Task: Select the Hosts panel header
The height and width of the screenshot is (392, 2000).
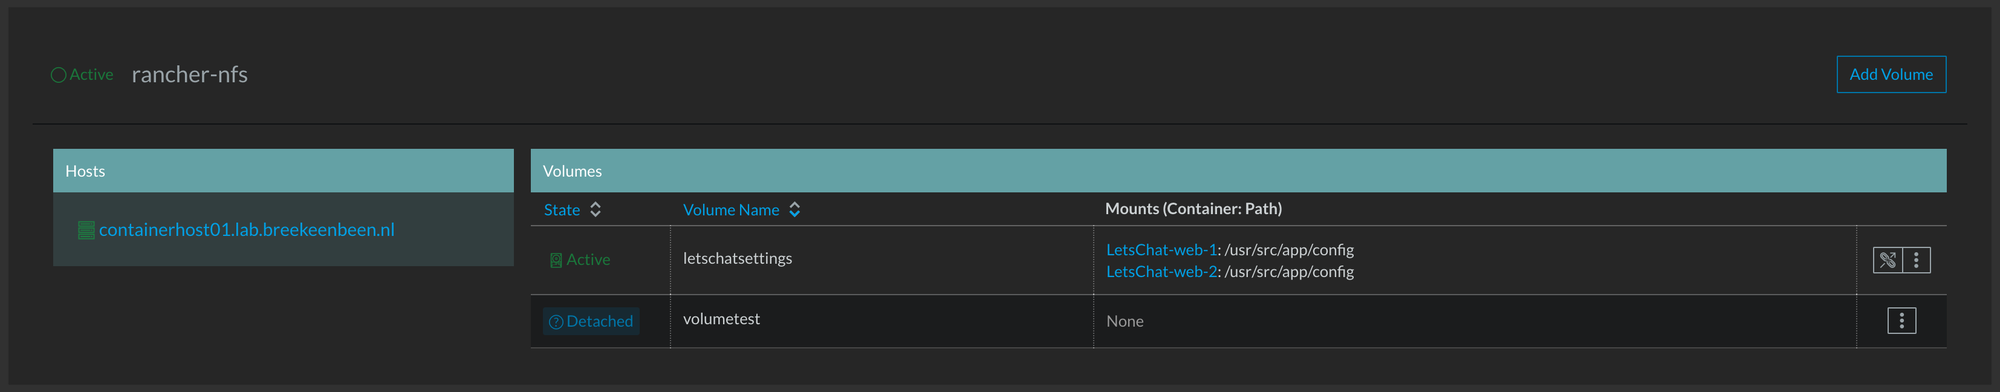Action: [x=283, y=171]
